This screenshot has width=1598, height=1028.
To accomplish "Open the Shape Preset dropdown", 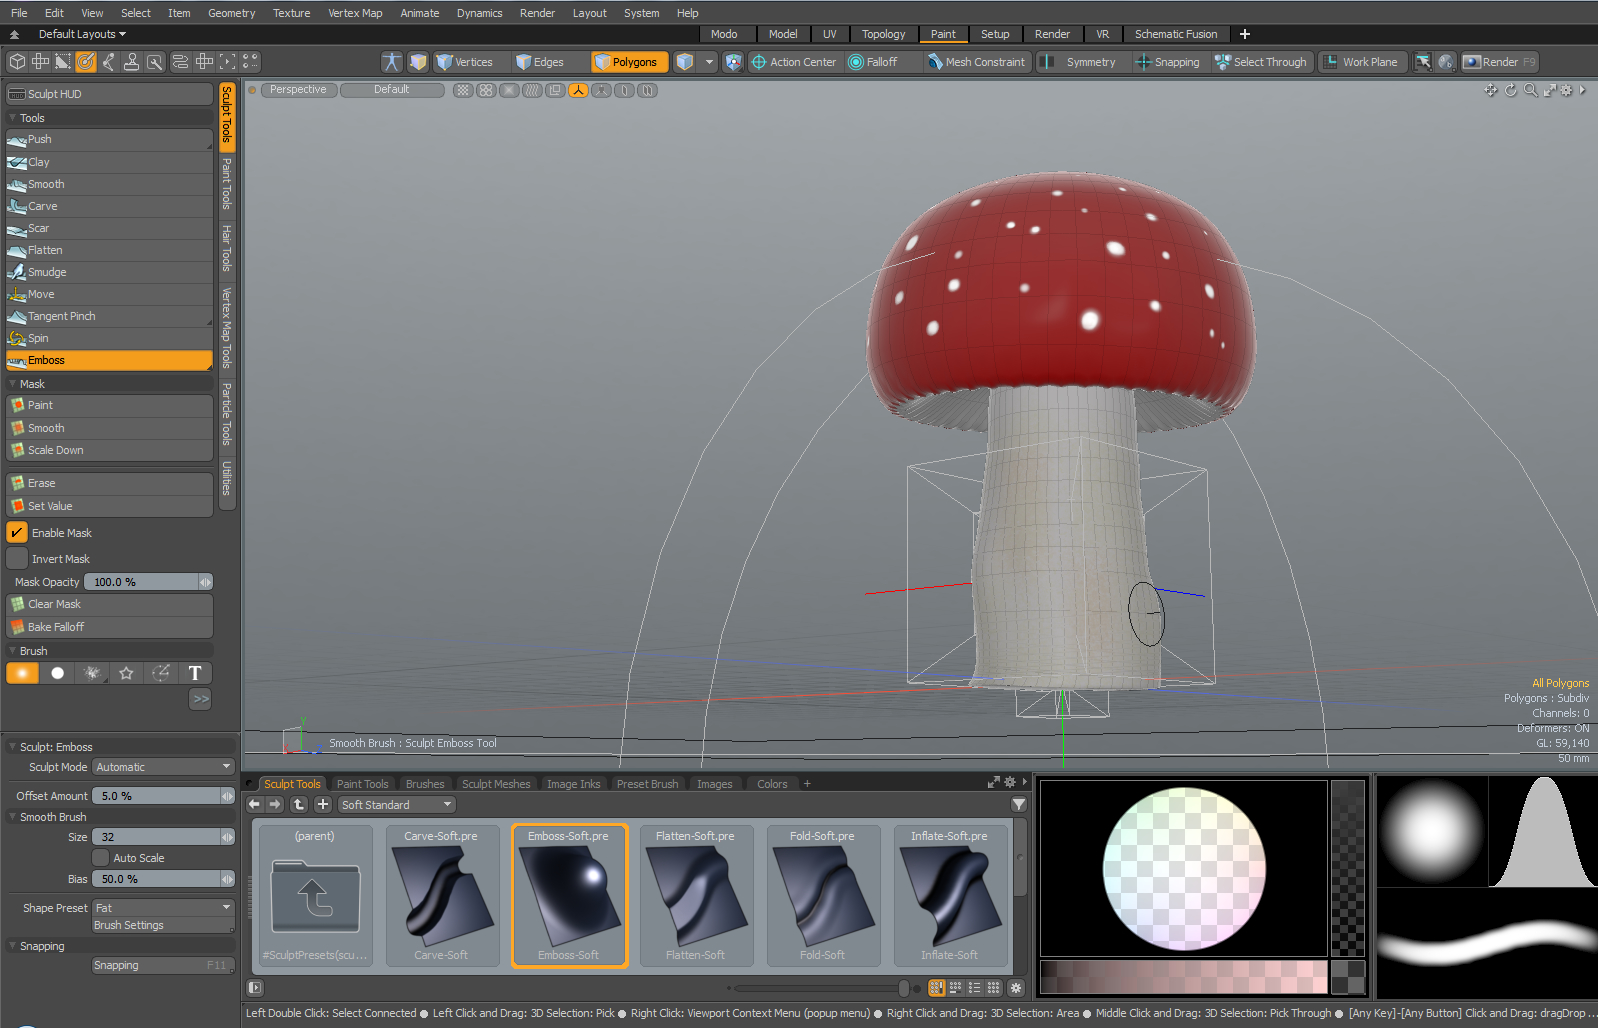I will click(163, 908).
